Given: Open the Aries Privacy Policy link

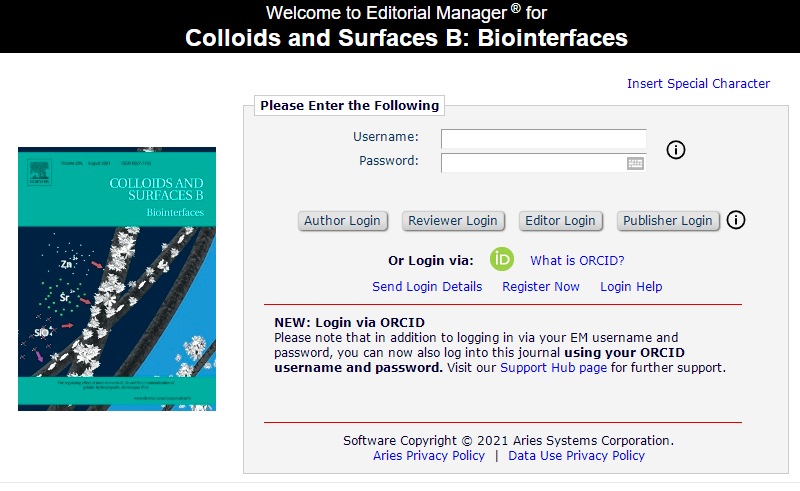Looking at the screenshot, I should [429, 456].
